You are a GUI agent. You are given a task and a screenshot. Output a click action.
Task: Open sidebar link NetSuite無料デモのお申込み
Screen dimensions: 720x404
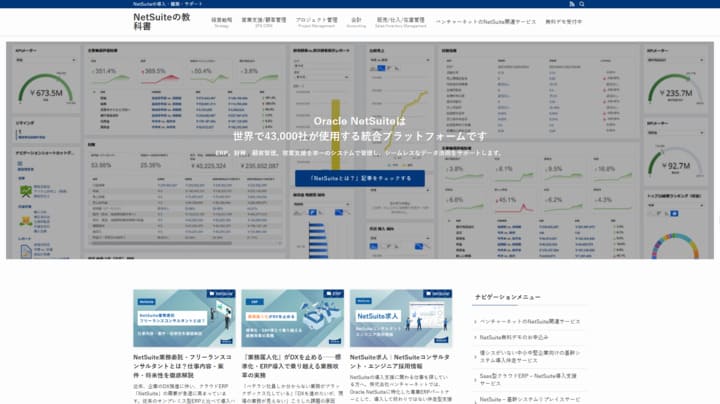pyautogui.click(x=514, y=337)
